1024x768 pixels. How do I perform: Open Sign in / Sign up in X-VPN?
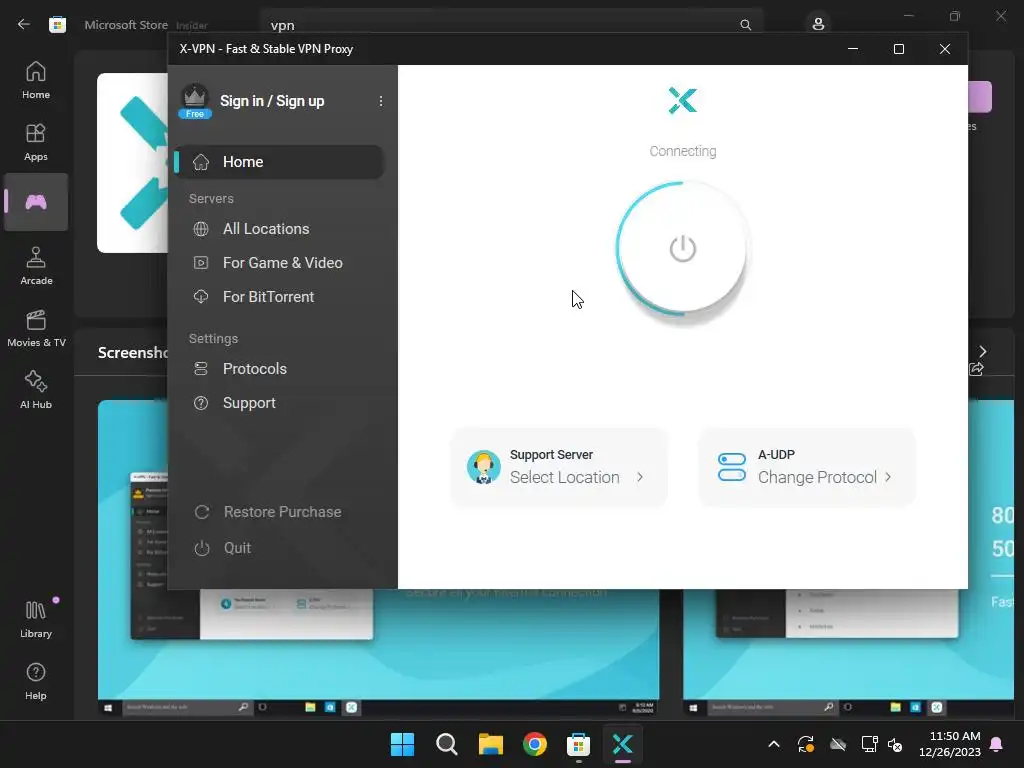[272, 101]
